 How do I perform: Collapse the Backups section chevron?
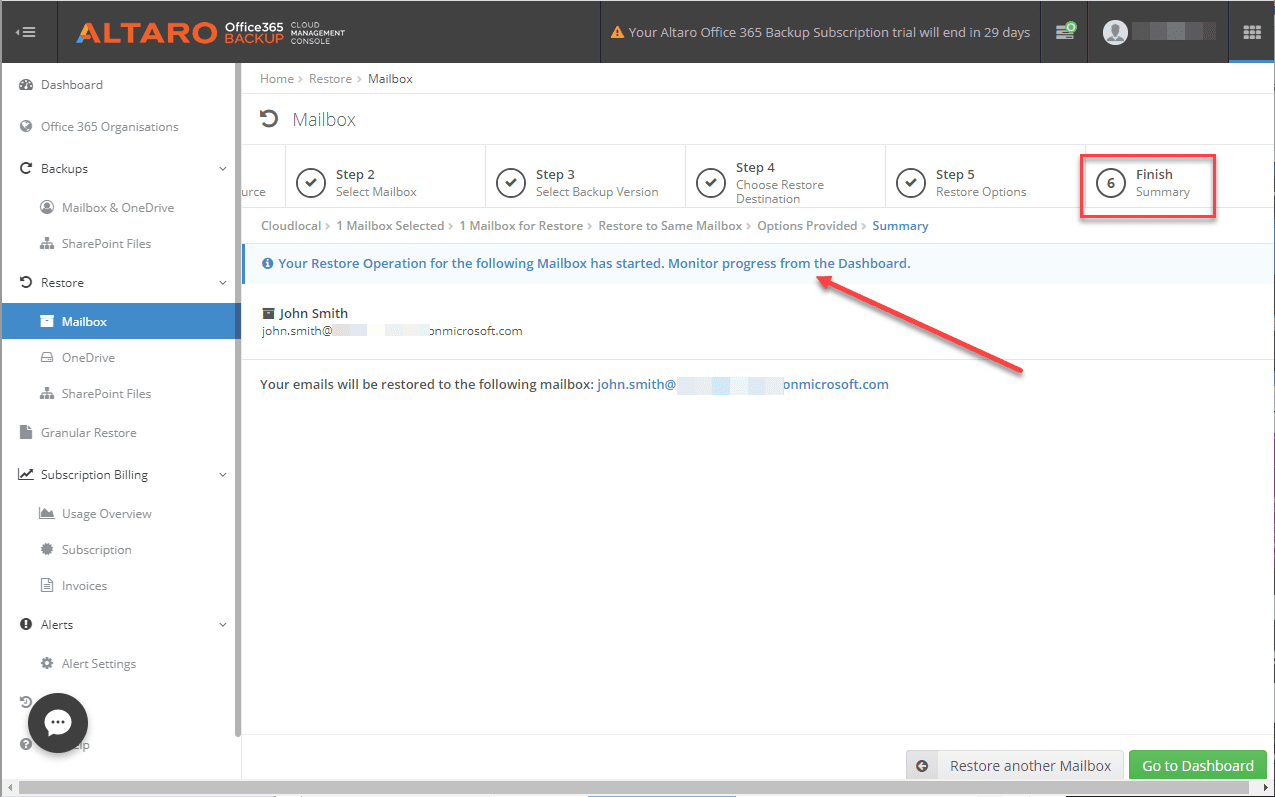click(x=222, y=169)
